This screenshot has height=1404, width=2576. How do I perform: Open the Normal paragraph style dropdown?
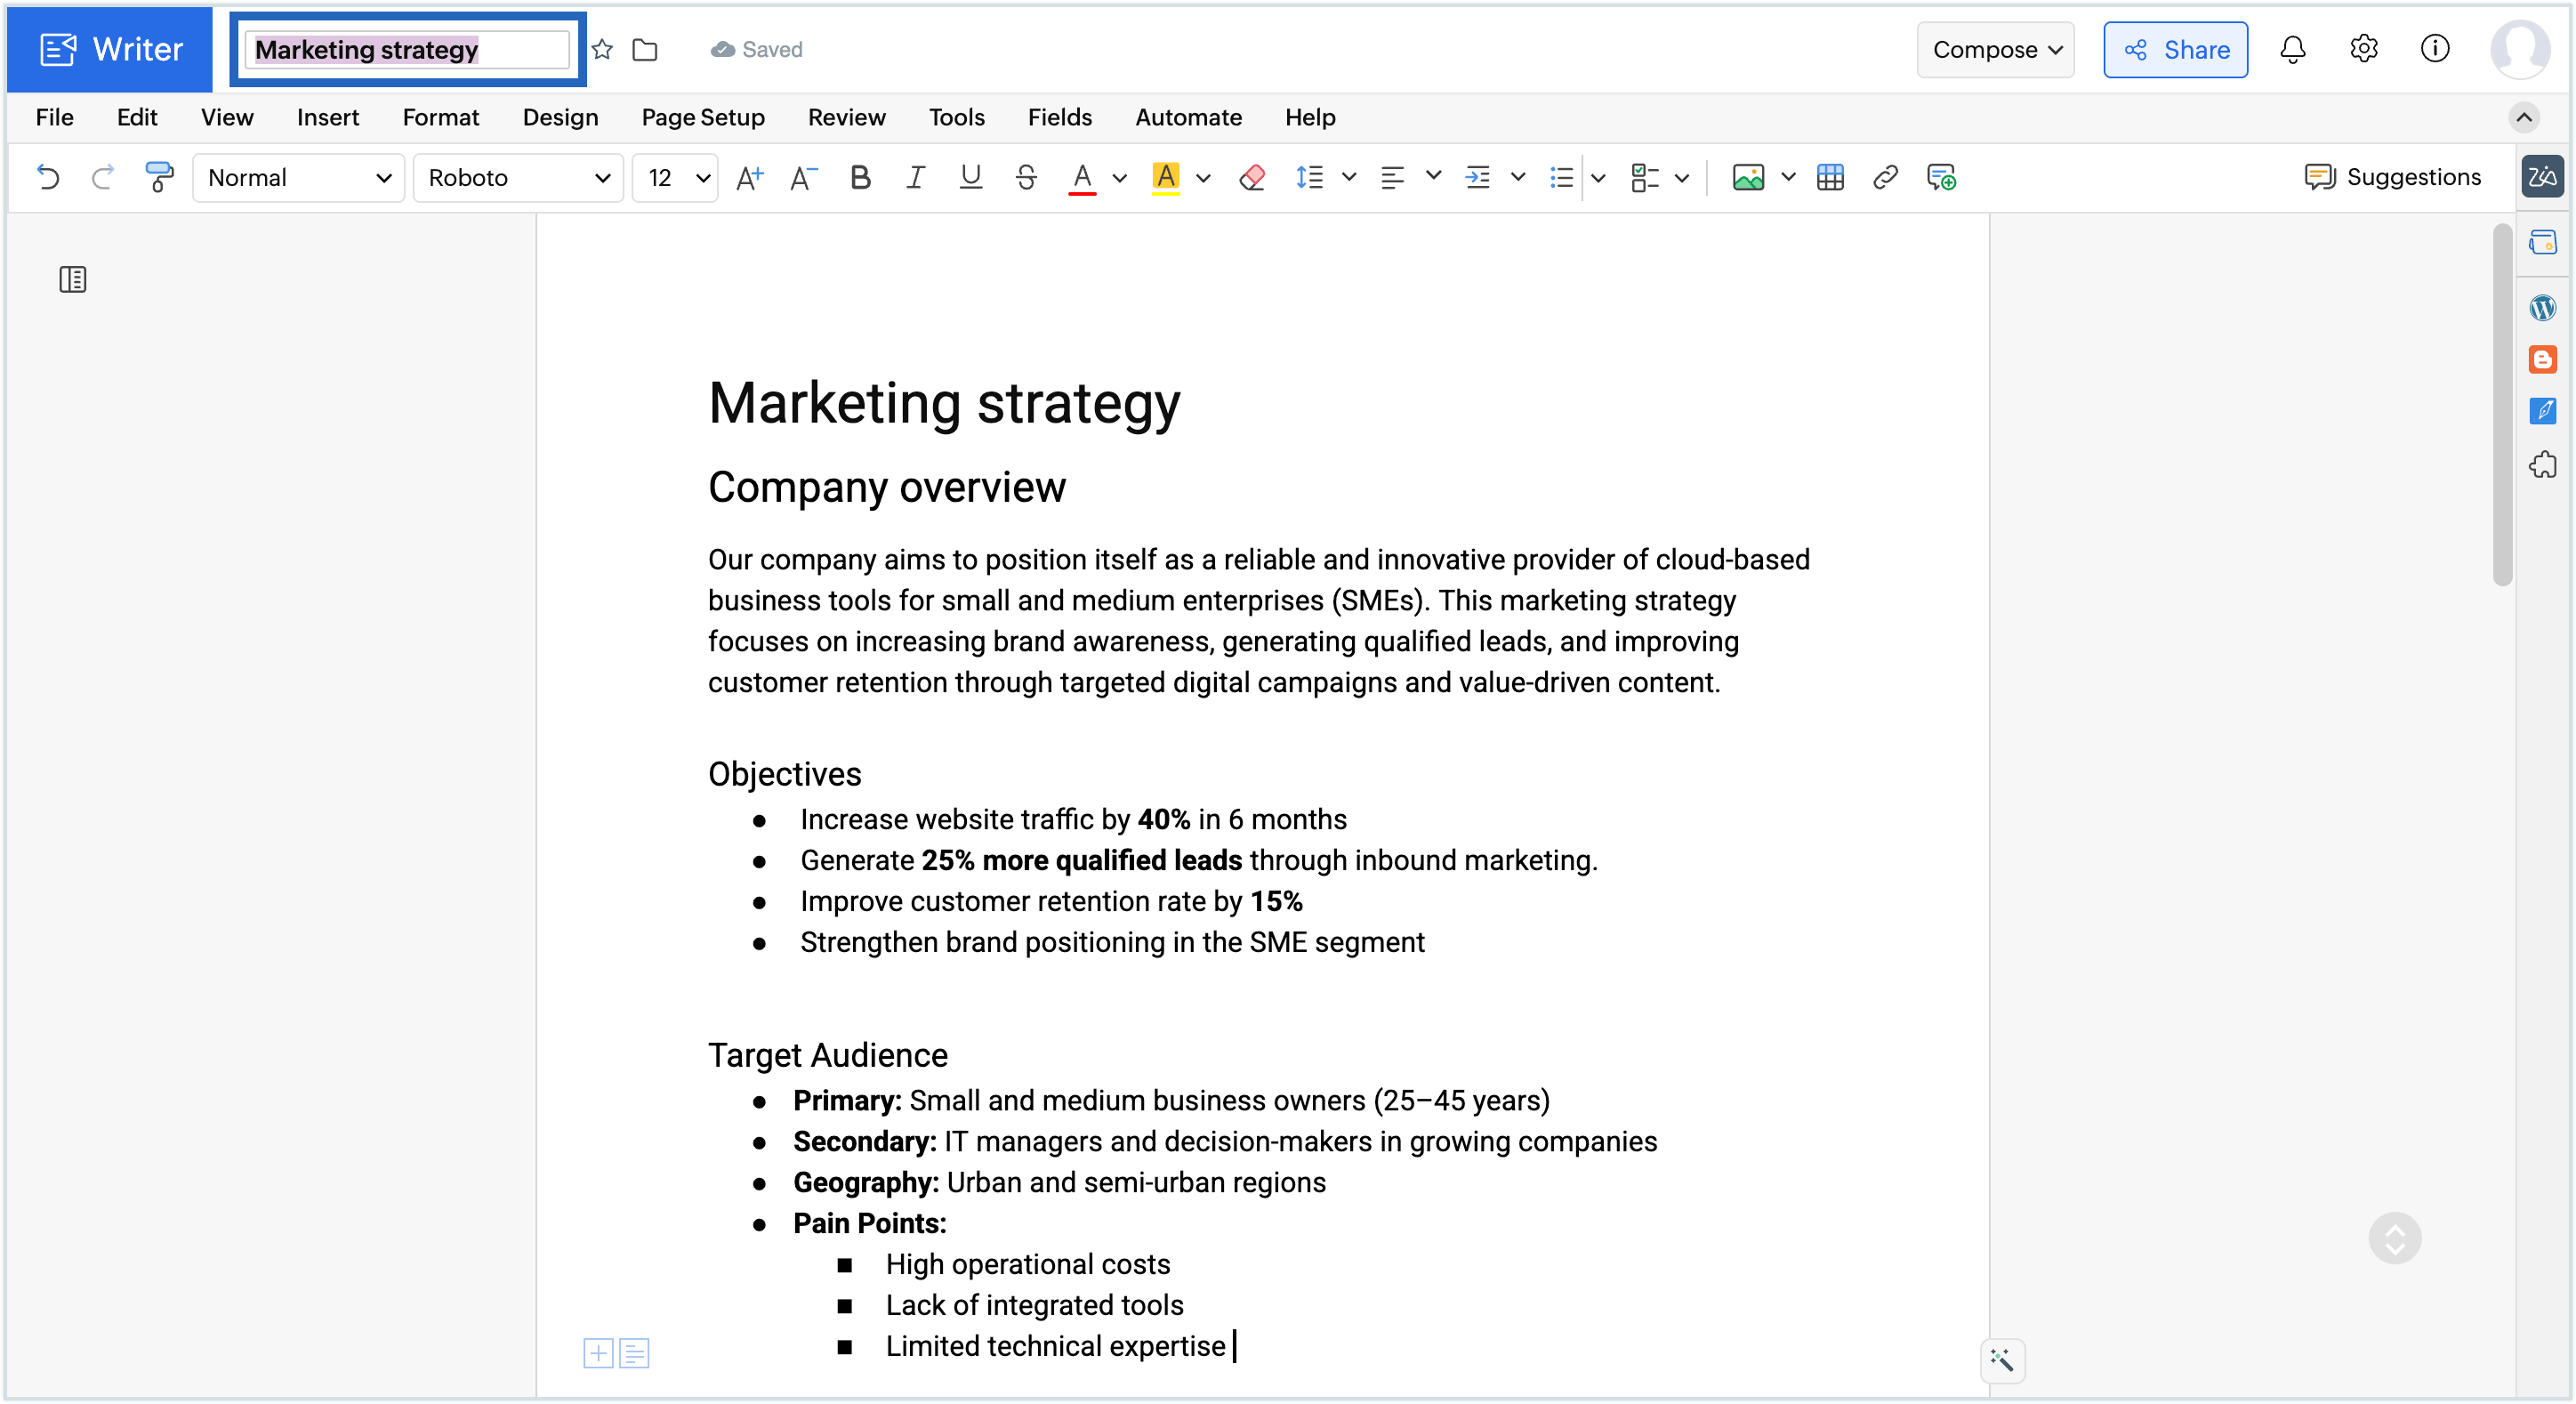[x=298, y=177]
